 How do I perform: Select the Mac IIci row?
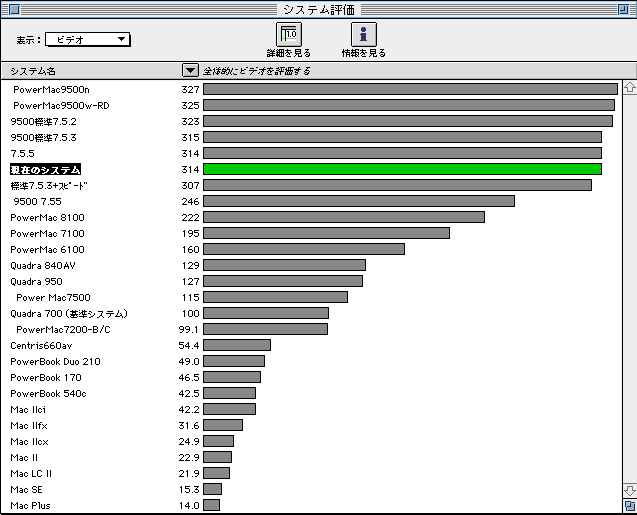pos(311,409)
